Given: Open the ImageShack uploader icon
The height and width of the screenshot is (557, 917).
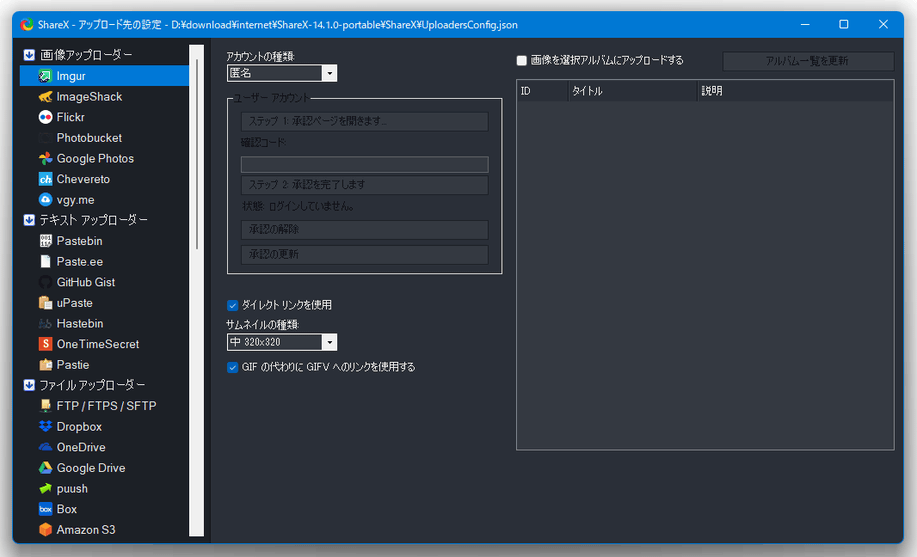Looking at the screenshot, I should point(45,97).
